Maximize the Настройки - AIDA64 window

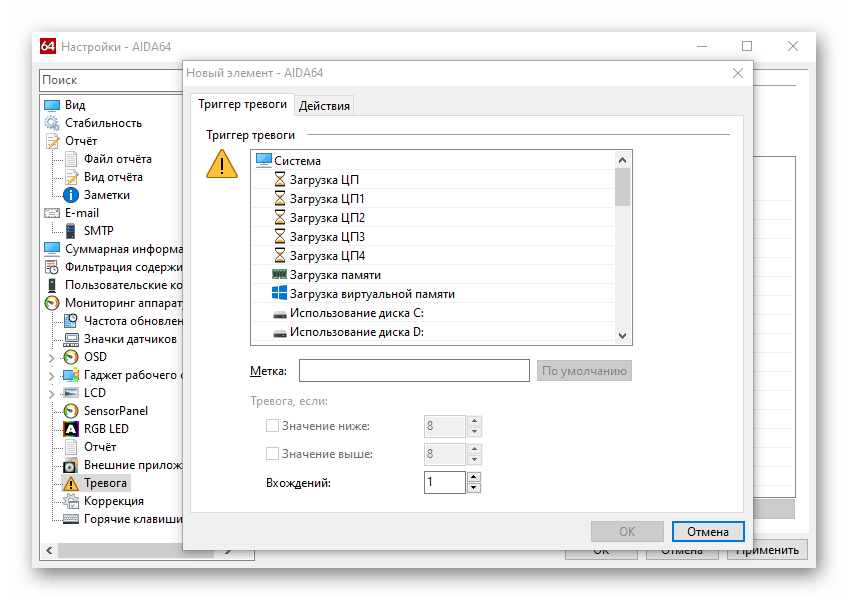(747, 46)
